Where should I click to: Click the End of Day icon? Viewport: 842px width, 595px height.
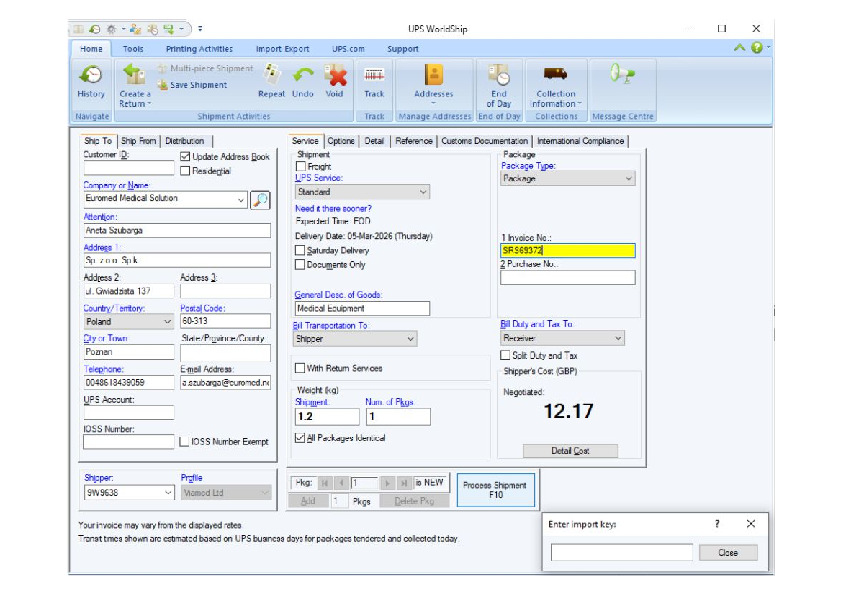click(498, 76)
